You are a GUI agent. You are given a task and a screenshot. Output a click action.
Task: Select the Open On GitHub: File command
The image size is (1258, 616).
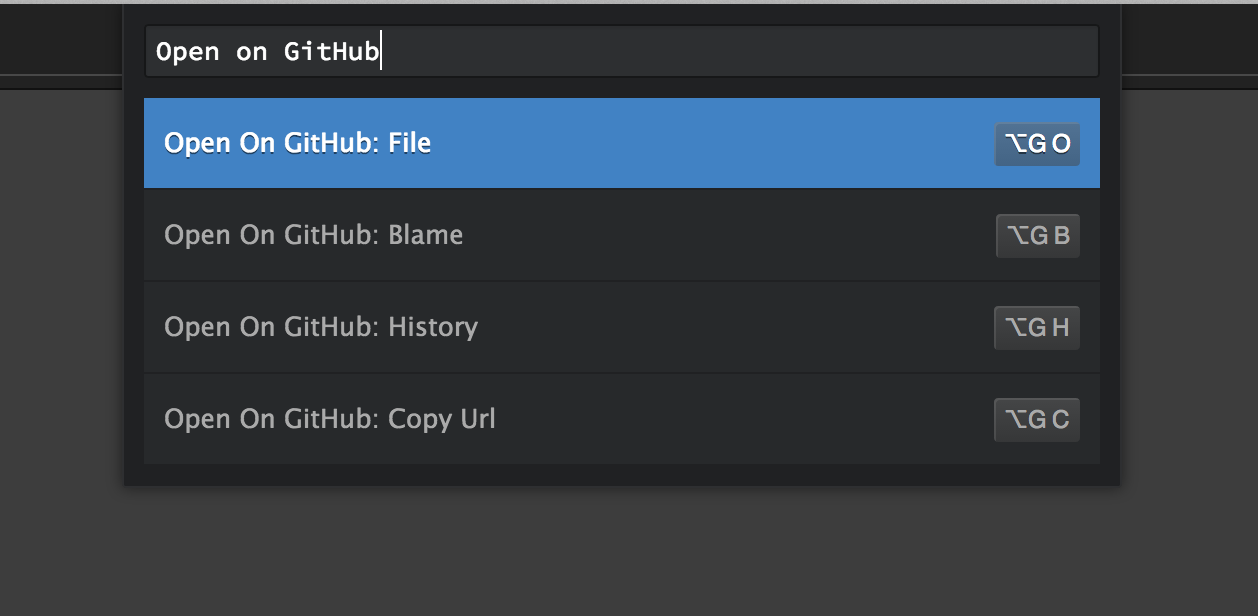297,143
